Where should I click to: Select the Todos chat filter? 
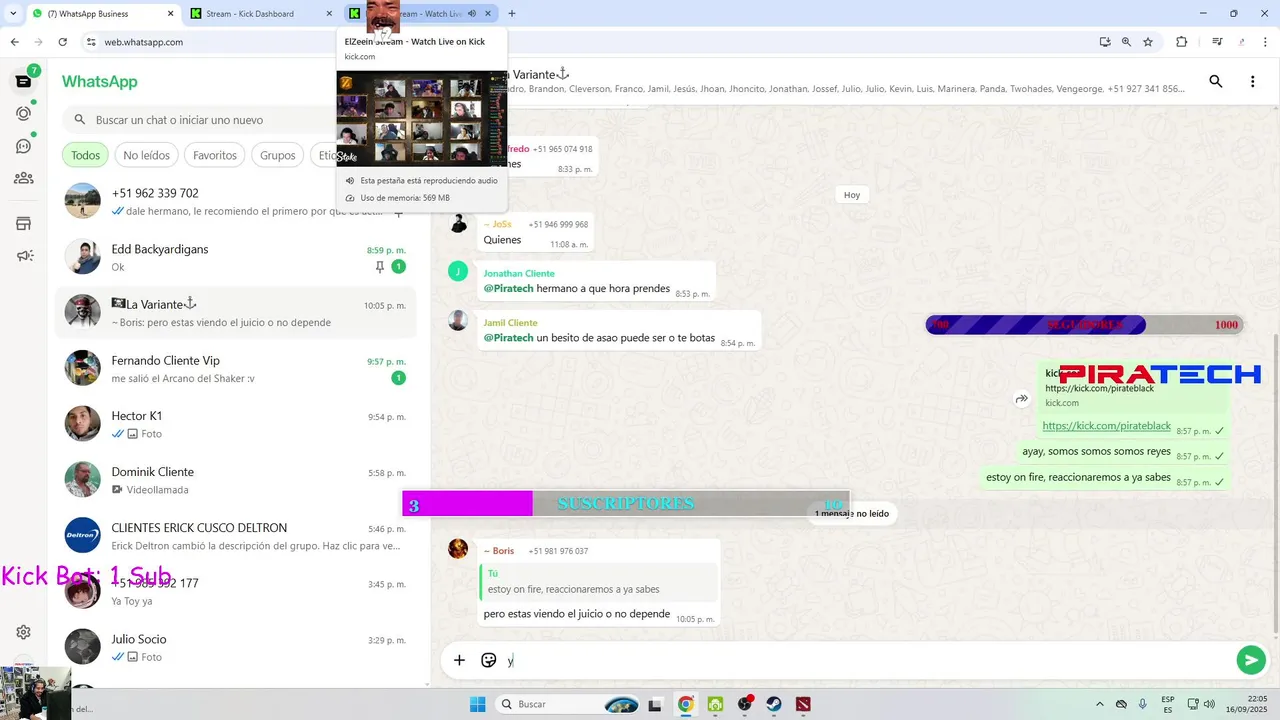click(x=85, y=155)
